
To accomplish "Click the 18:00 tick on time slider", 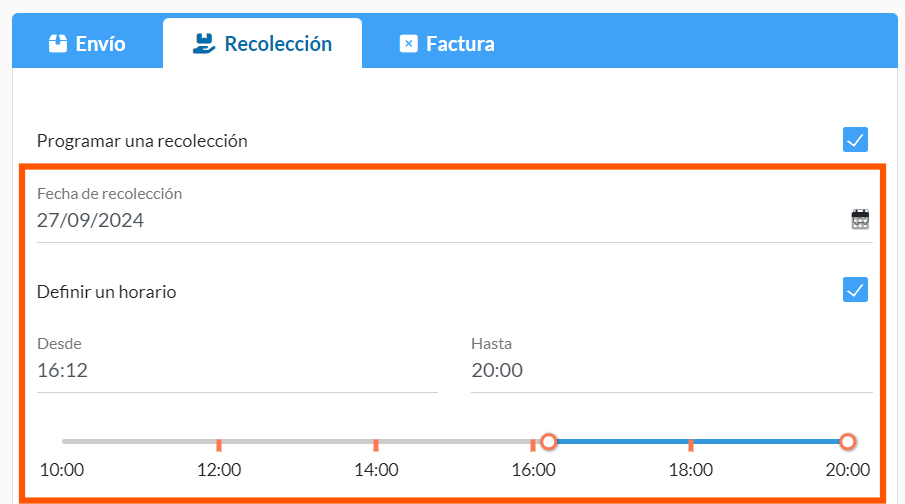I will click(x=691, y=445).
